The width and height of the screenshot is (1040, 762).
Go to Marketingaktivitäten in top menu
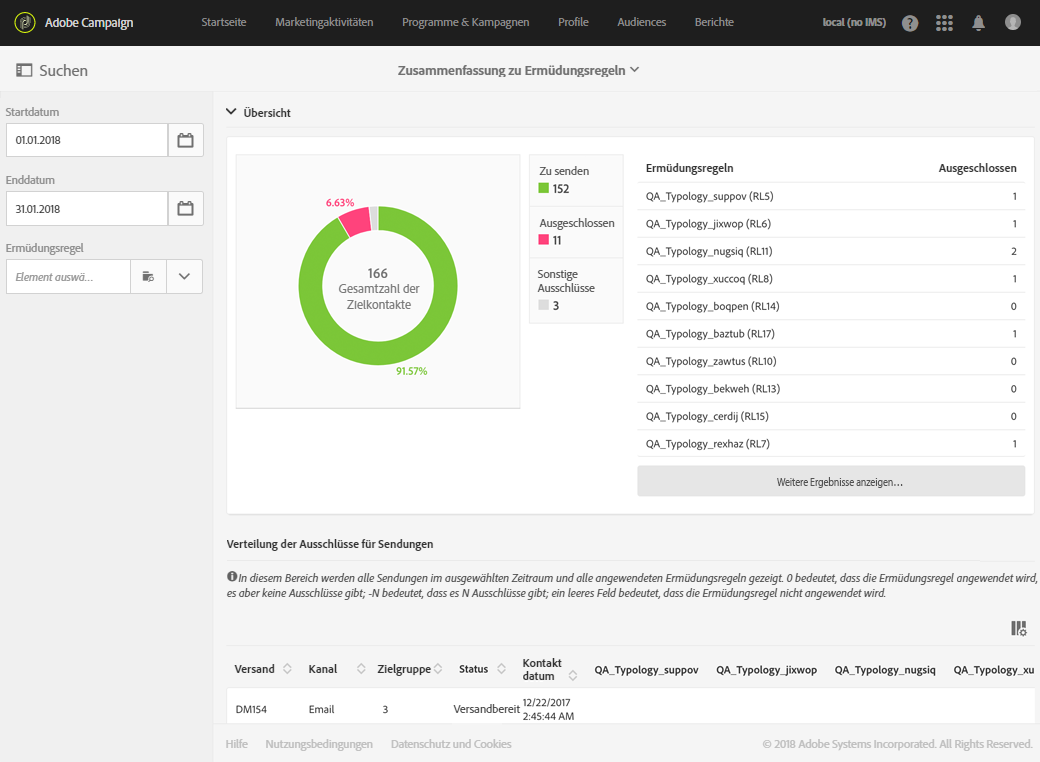coord(324,23)
